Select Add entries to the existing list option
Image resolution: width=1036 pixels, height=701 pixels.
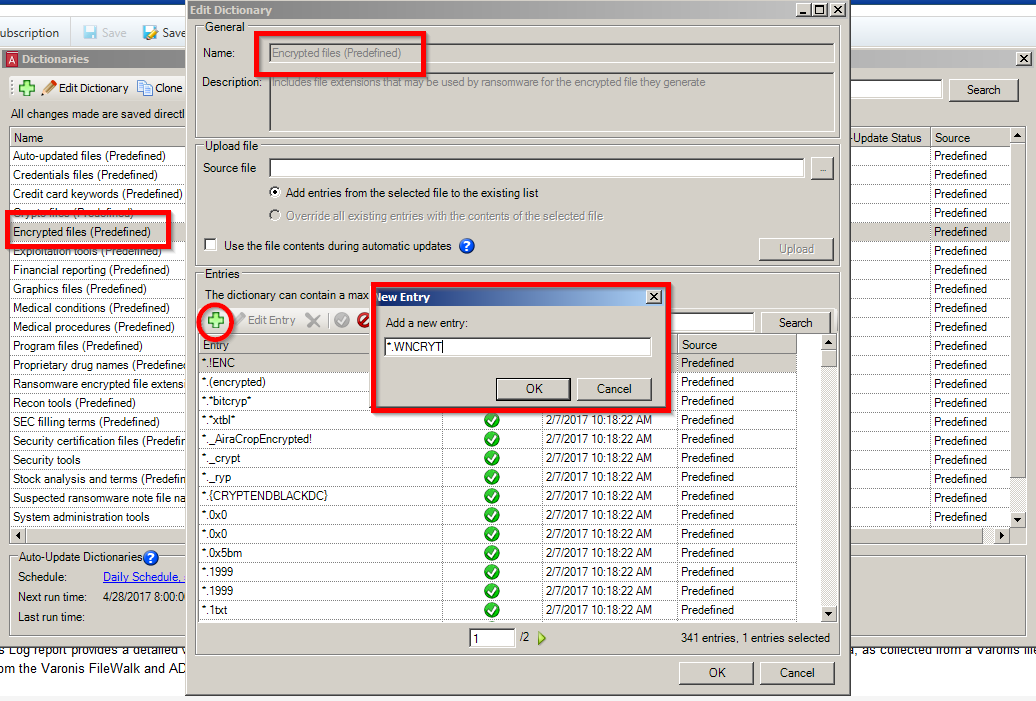275,192
